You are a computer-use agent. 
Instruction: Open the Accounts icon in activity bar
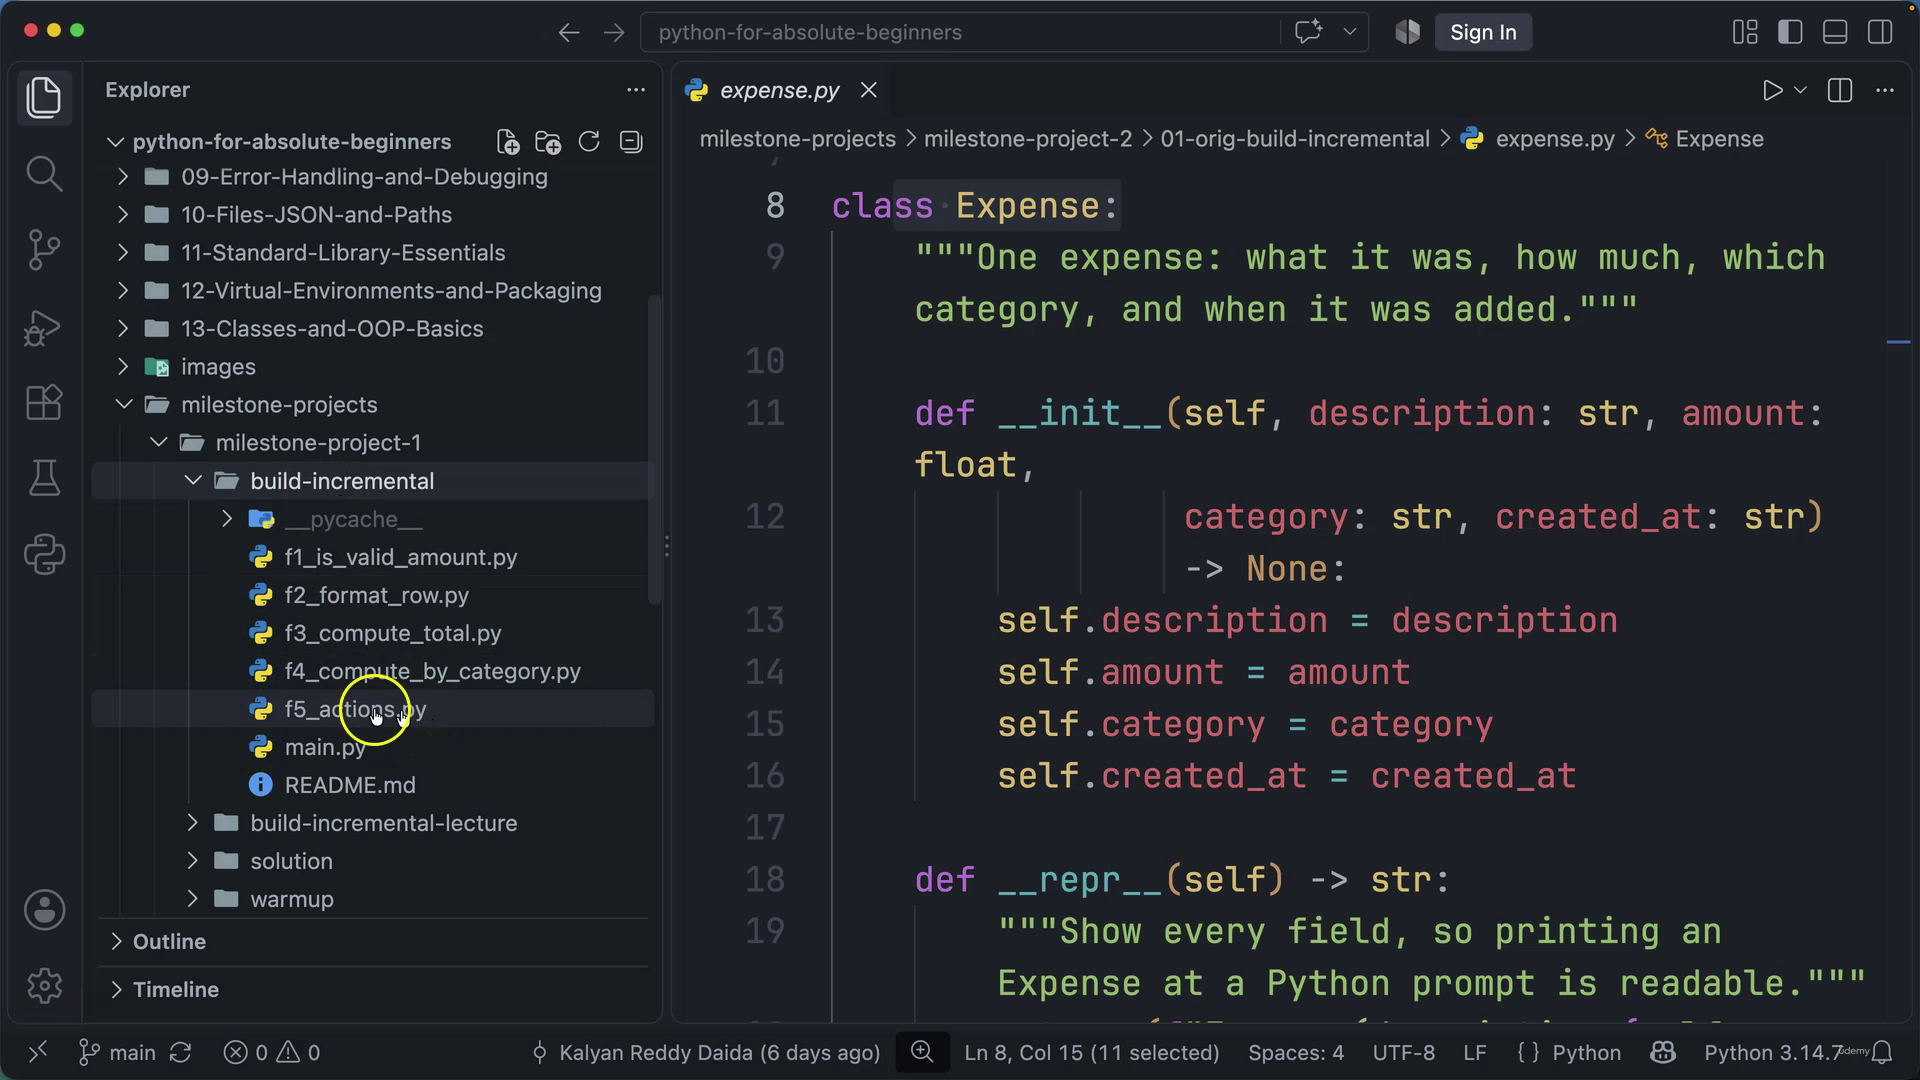click(x=44, y=910)
